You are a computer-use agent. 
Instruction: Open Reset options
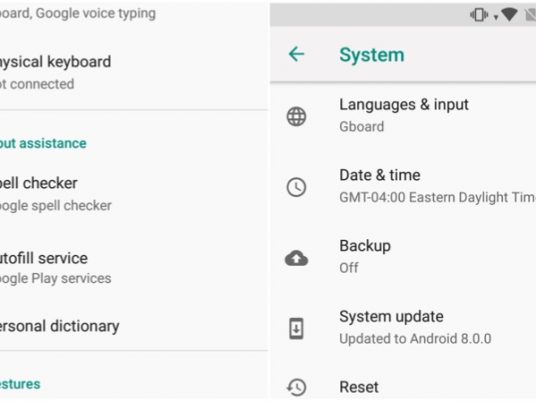point(403,387)
